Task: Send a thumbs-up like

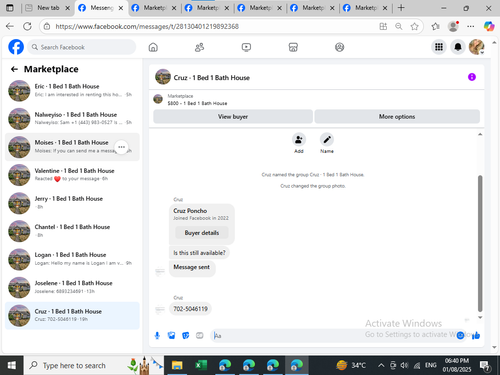Action: (x=476, y=335)
